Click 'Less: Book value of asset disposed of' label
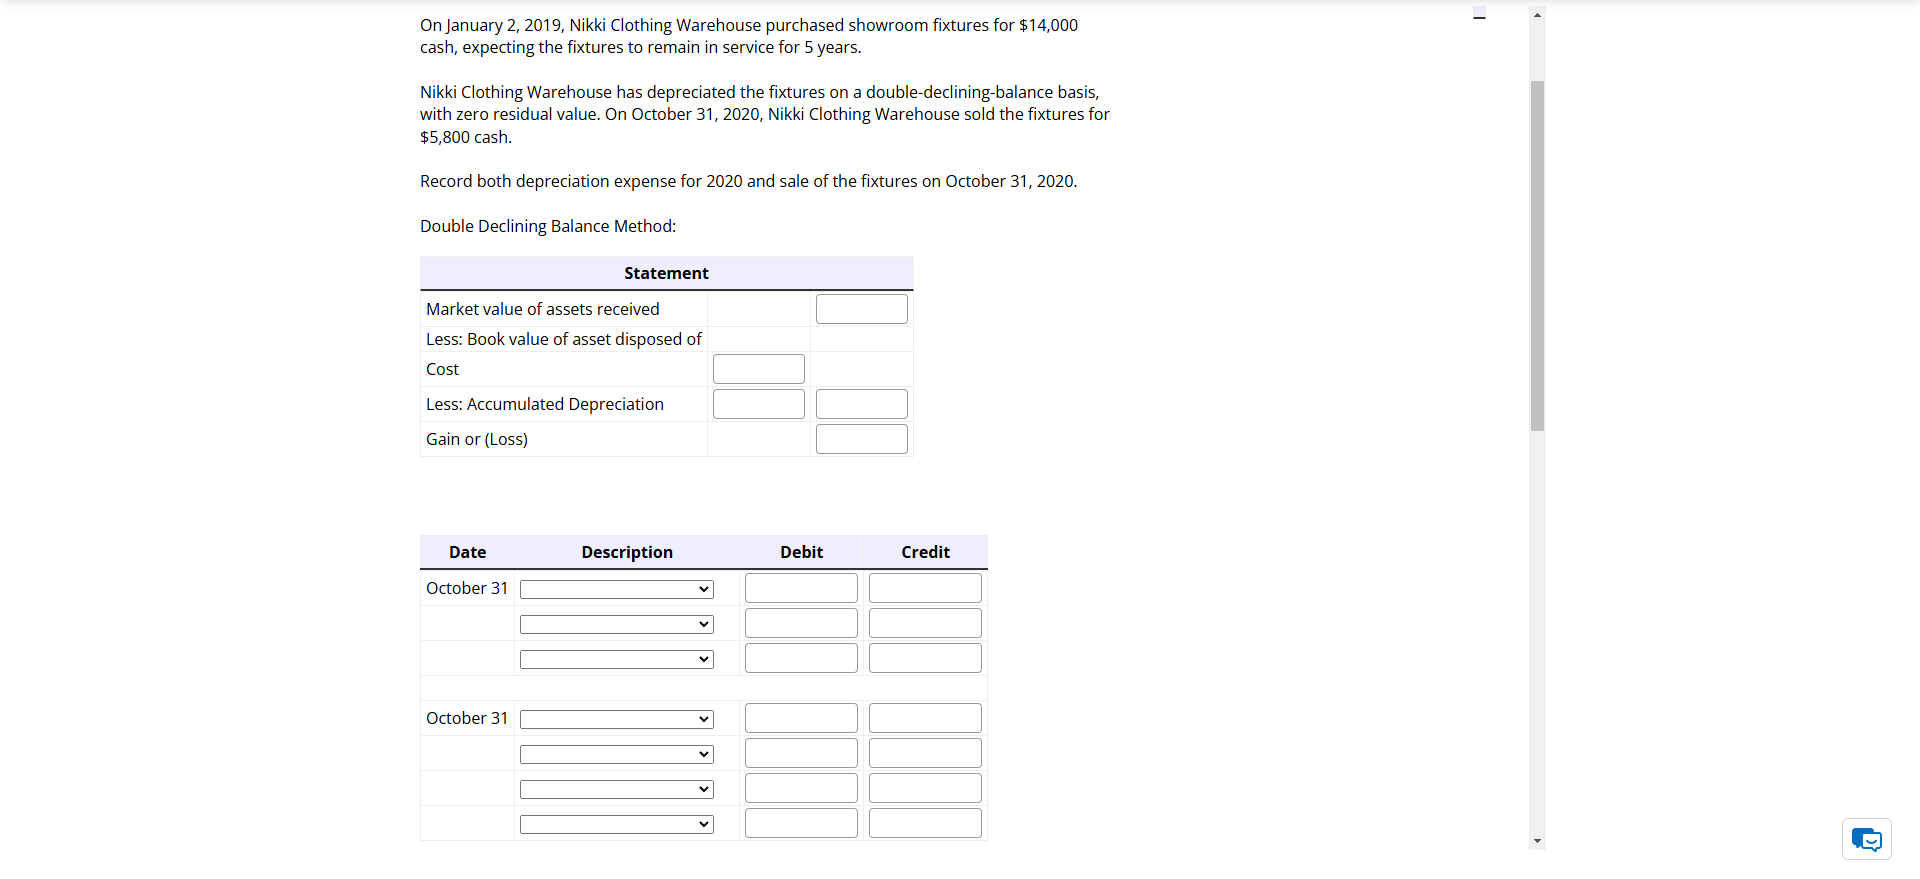Image resolution: width=1920 pixels, height=879 pixels. pyautogui.click(x=564, y=339)
